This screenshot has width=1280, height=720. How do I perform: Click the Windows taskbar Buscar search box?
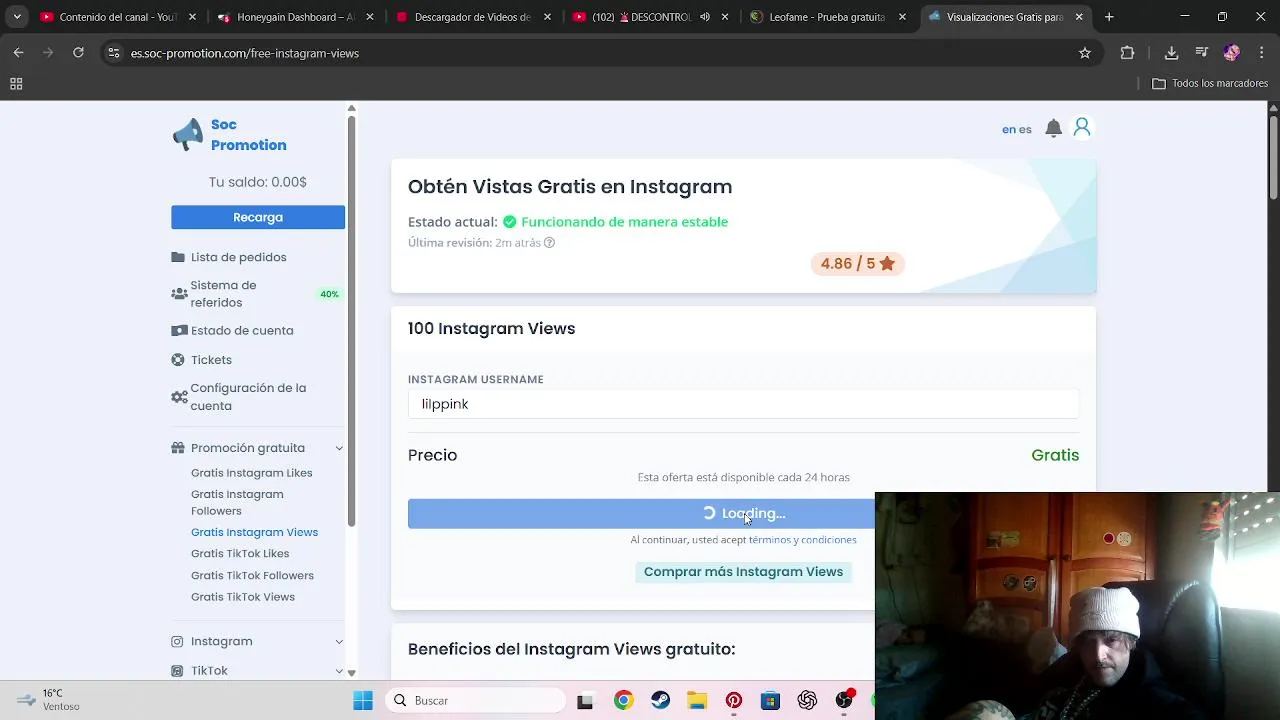pos(477,701)
